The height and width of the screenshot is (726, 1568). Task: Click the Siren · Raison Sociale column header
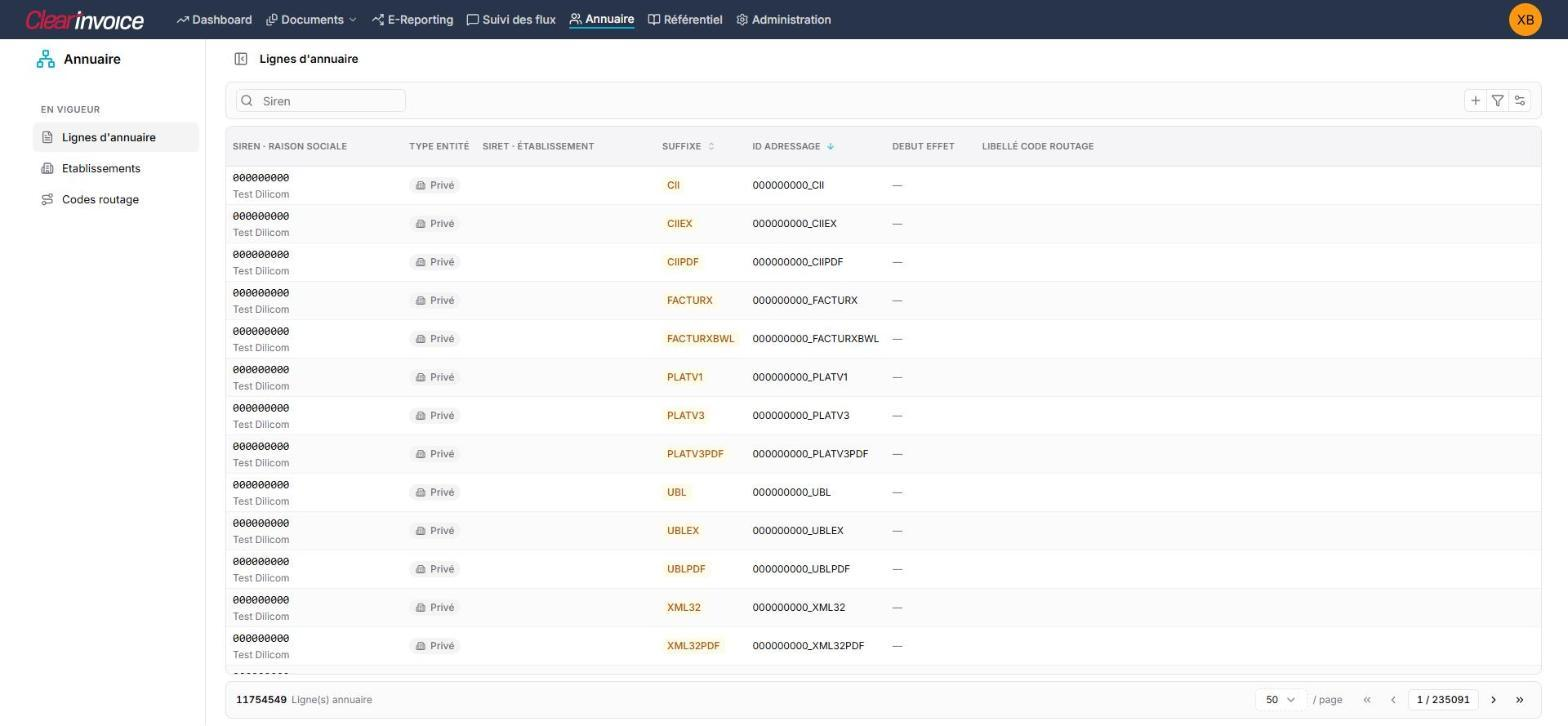pyautogui.click(x=290, y=147)
